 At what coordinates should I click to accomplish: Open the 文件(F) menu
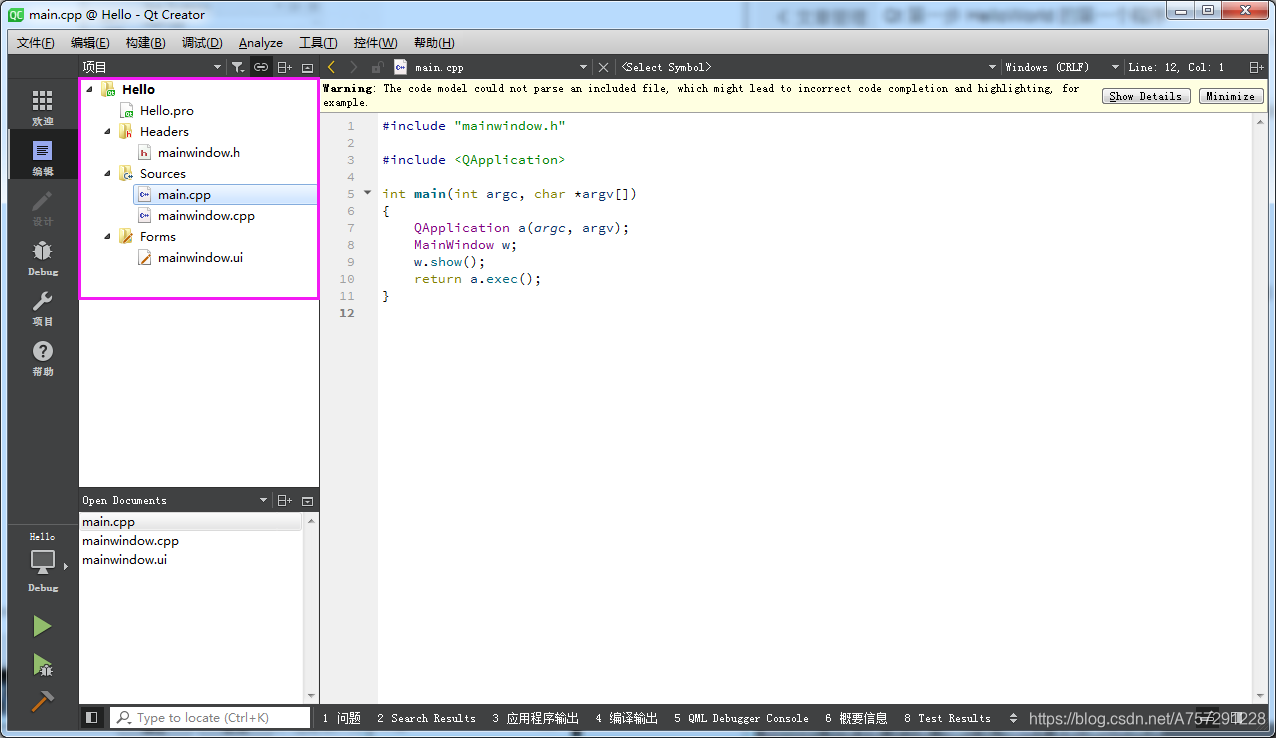pos(36,43)
